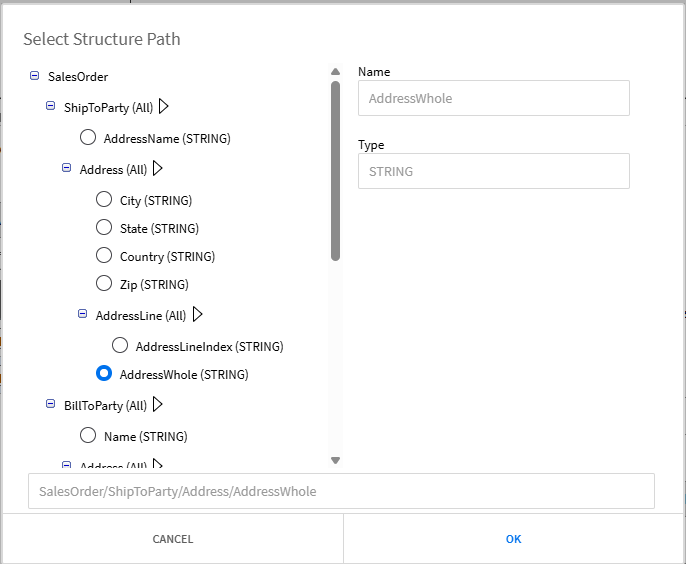Select the City (STRING) radio button

pos(104,200)
